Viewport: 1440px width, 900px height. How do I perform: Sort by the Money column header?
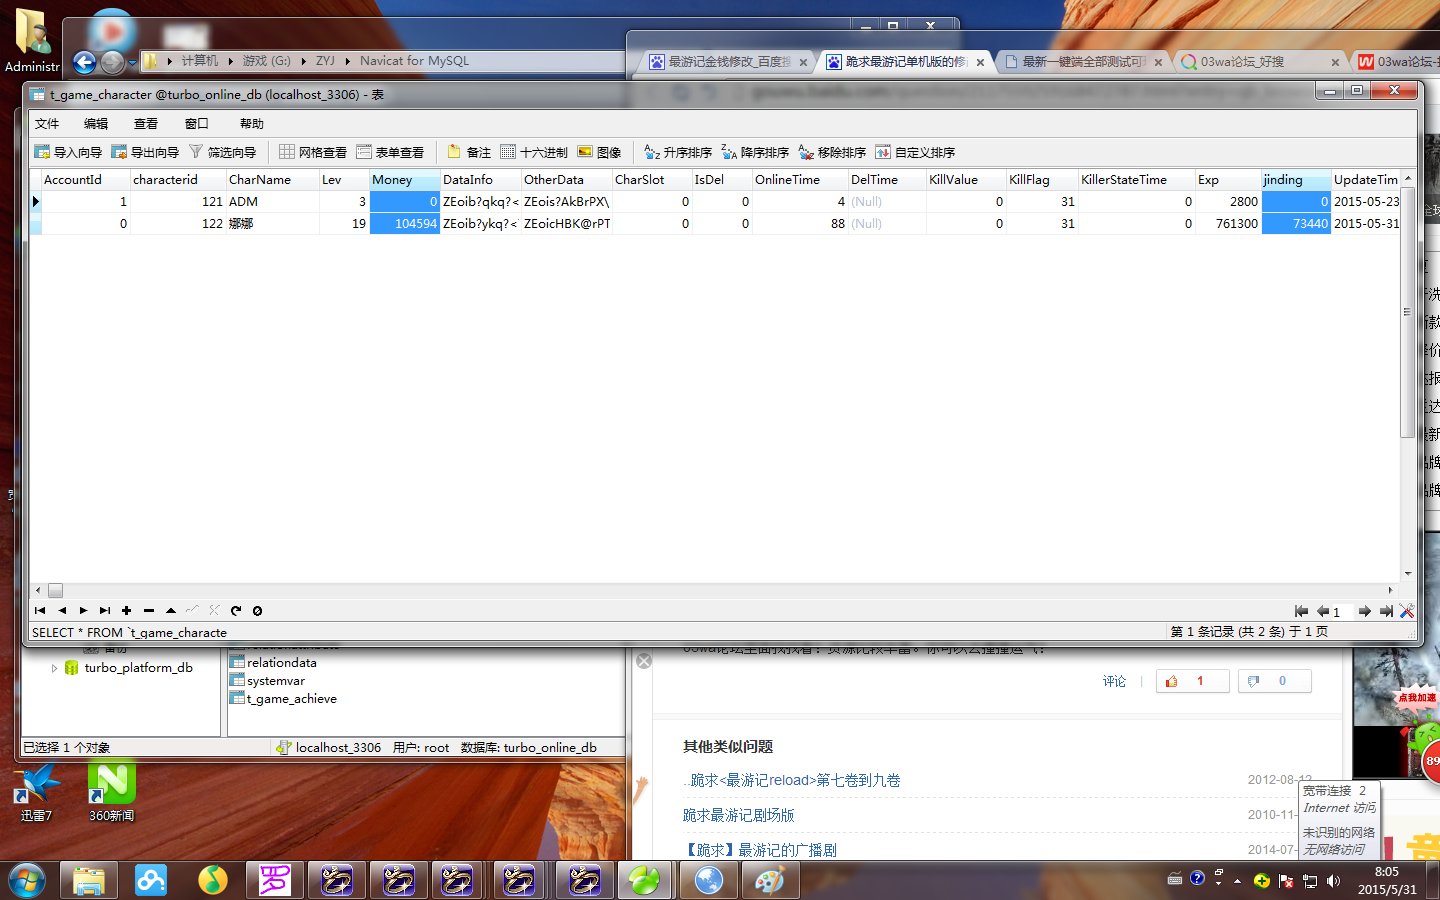click(404, 180)
